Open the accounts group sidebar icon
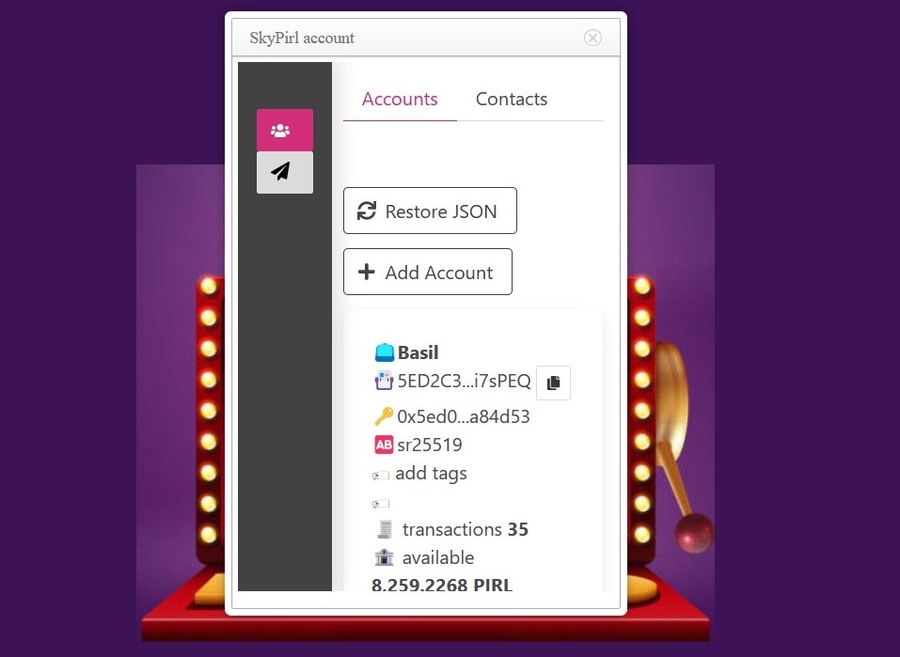Screen dimensions: 900x657 pos(284,130)
